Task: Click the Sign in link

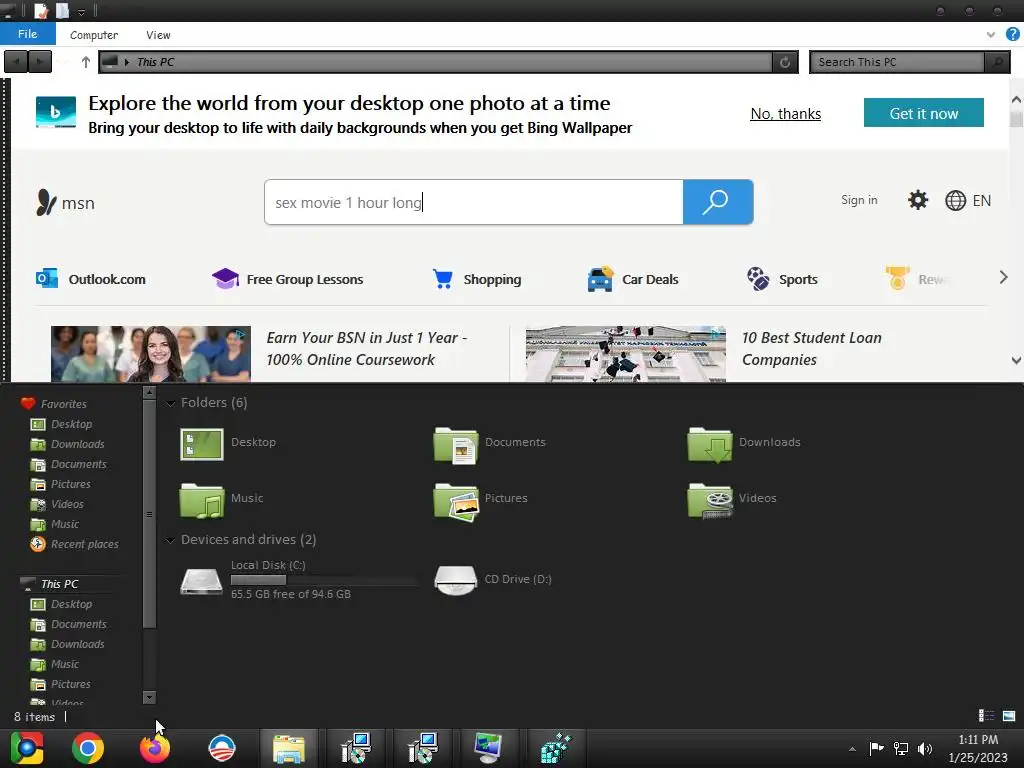Action: pos(859,200)
